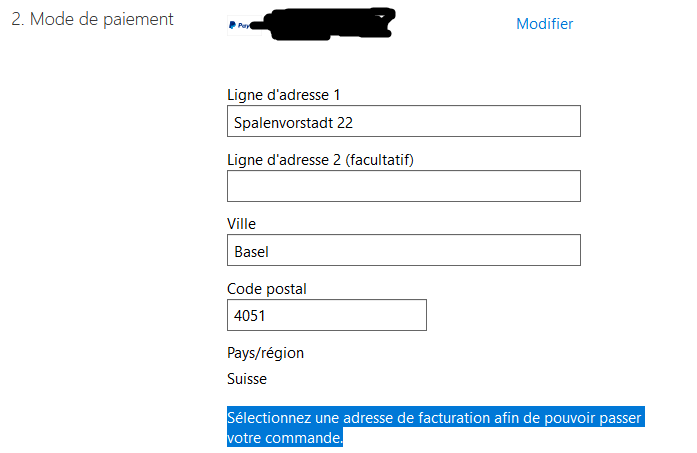Click the 'Ligne d'adresse 2 (facultatif)' label

click(x=320, y=160)
